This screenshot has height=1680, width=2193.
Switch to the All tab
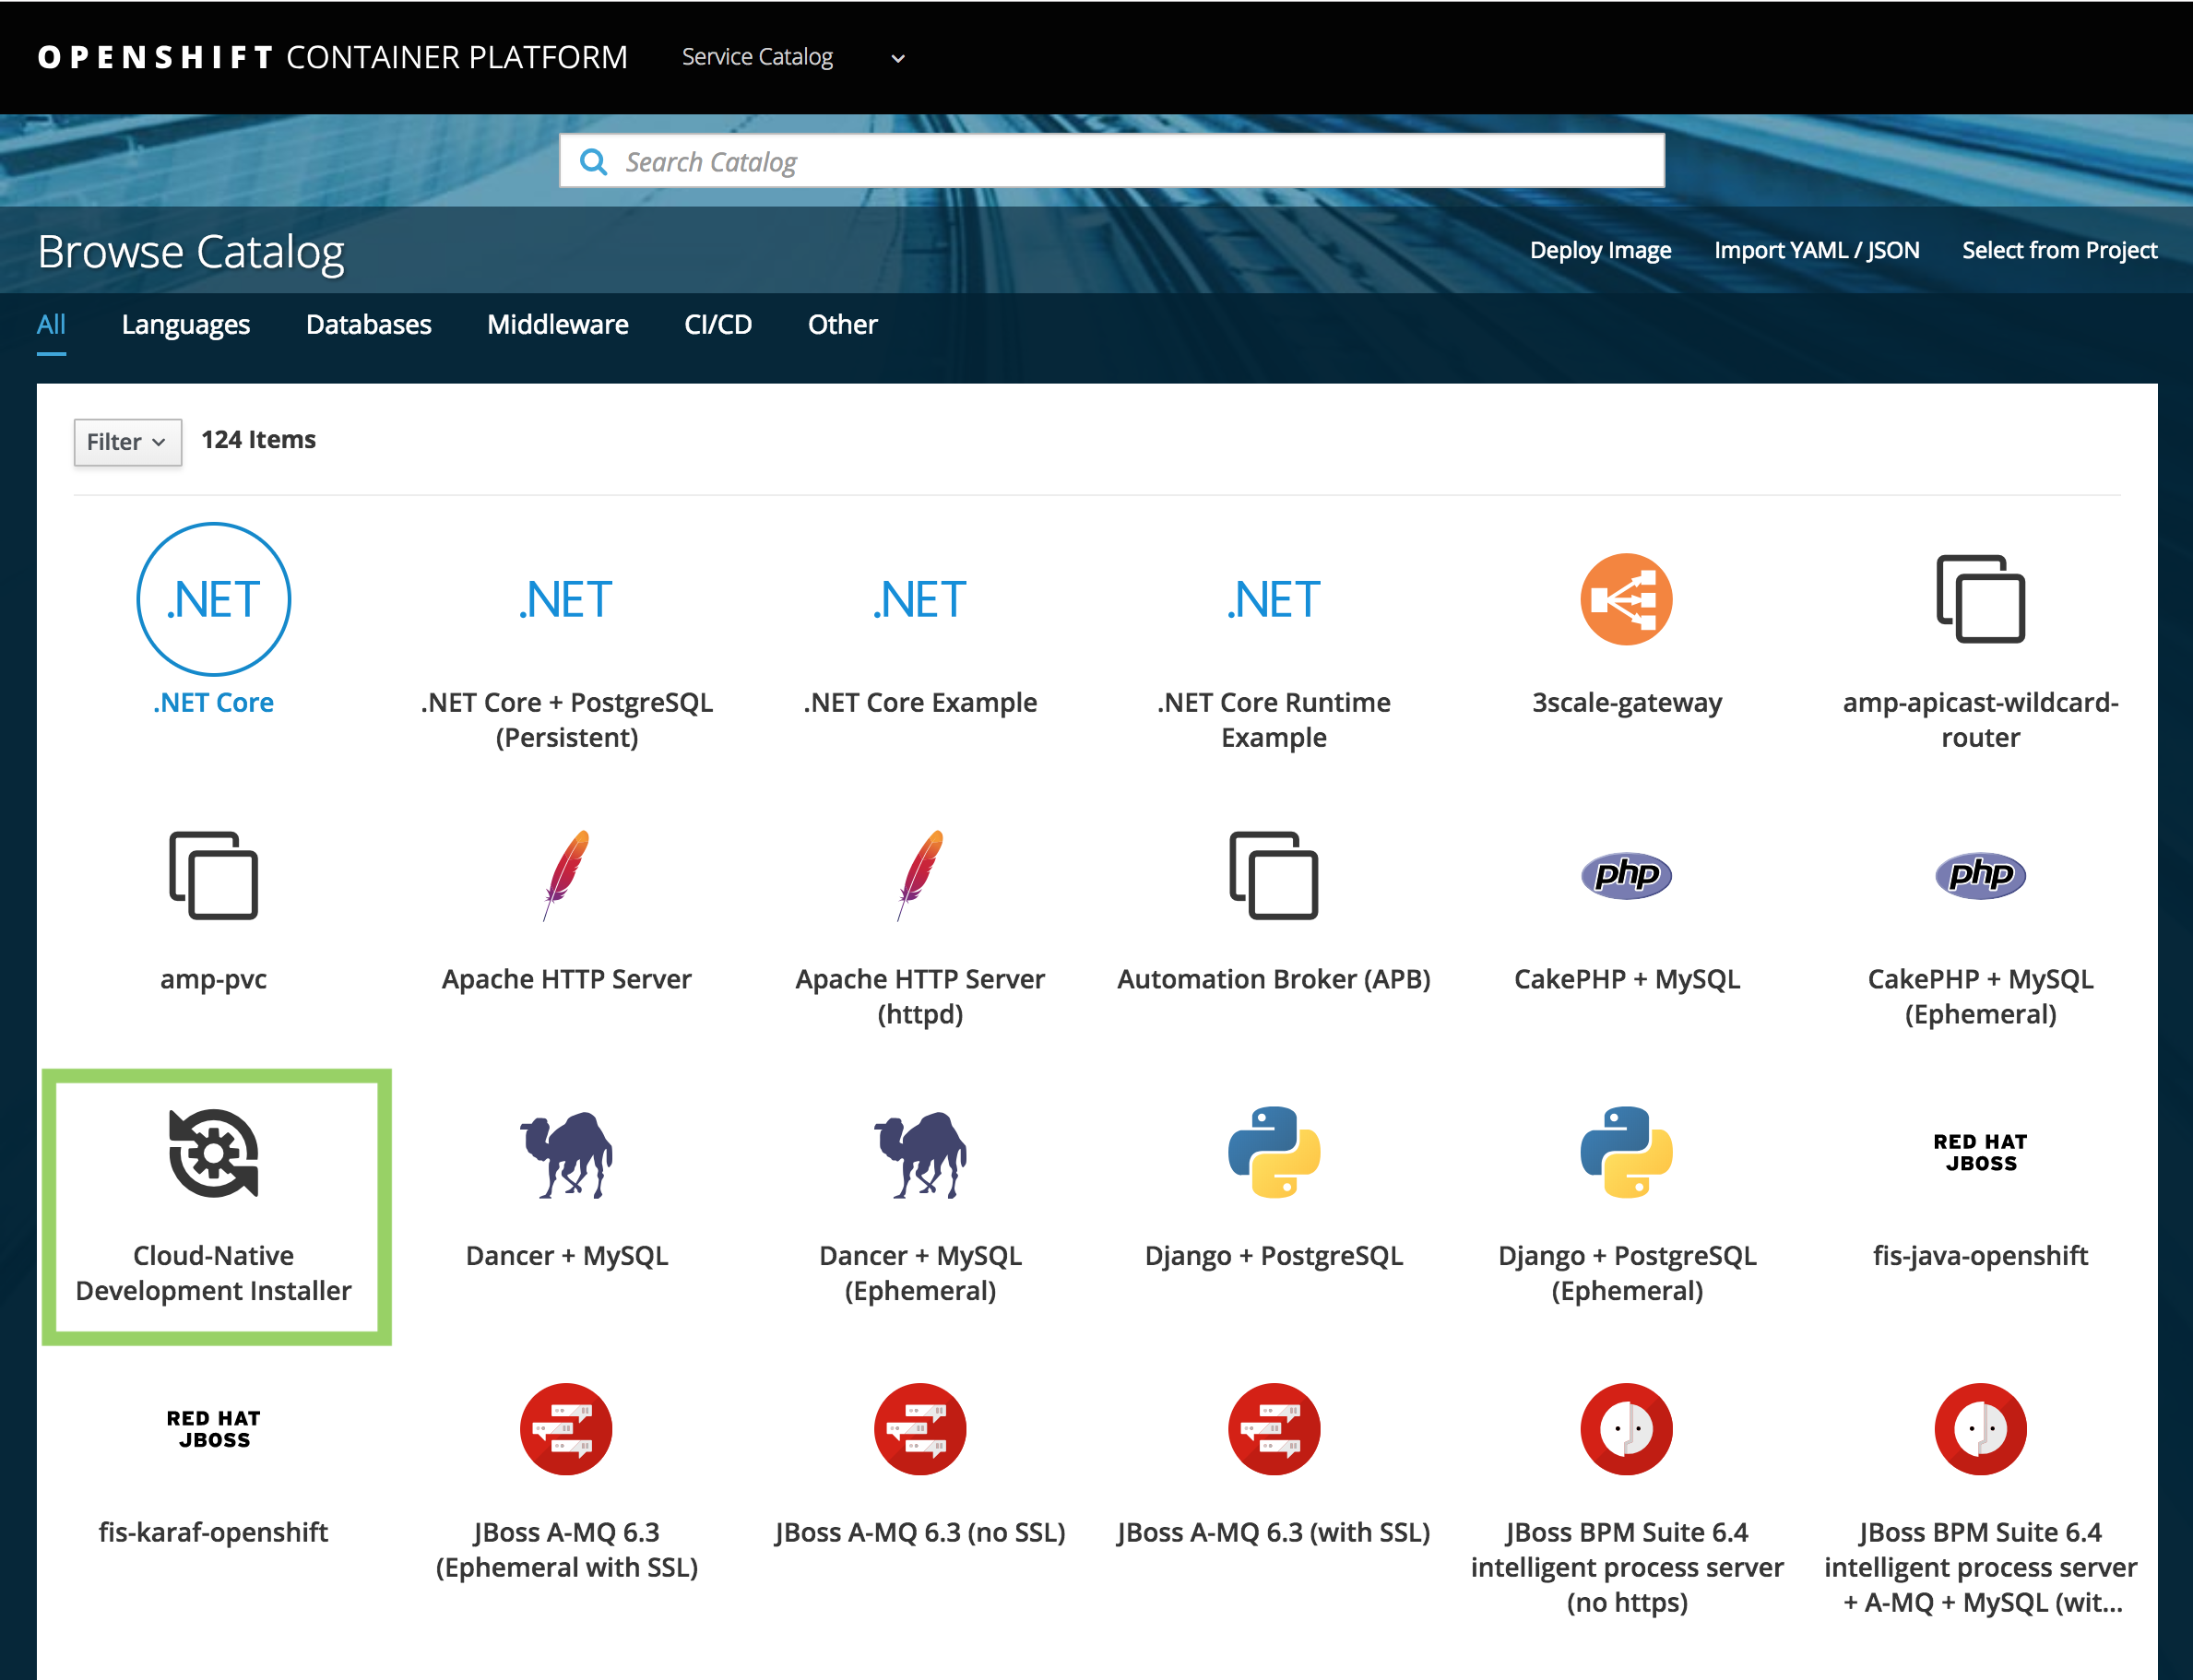(51, 324)
